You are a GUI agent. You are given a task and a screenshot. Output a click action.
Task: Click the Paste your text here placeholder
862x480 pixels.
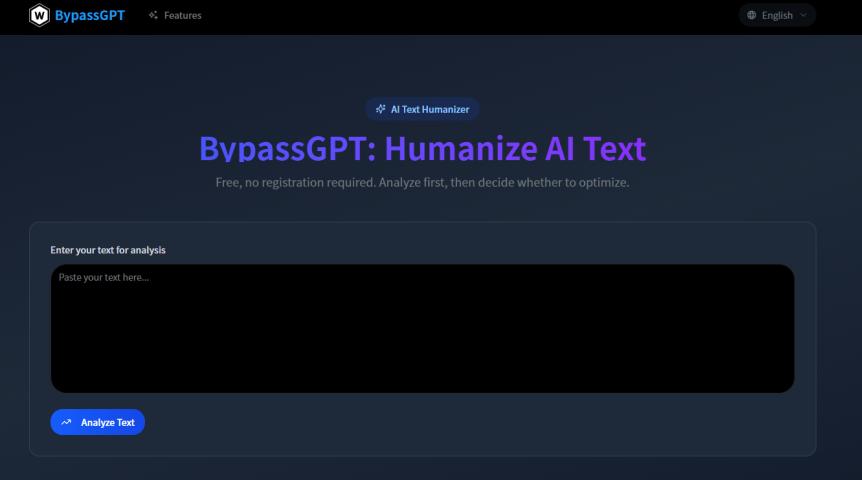(104, 278)
